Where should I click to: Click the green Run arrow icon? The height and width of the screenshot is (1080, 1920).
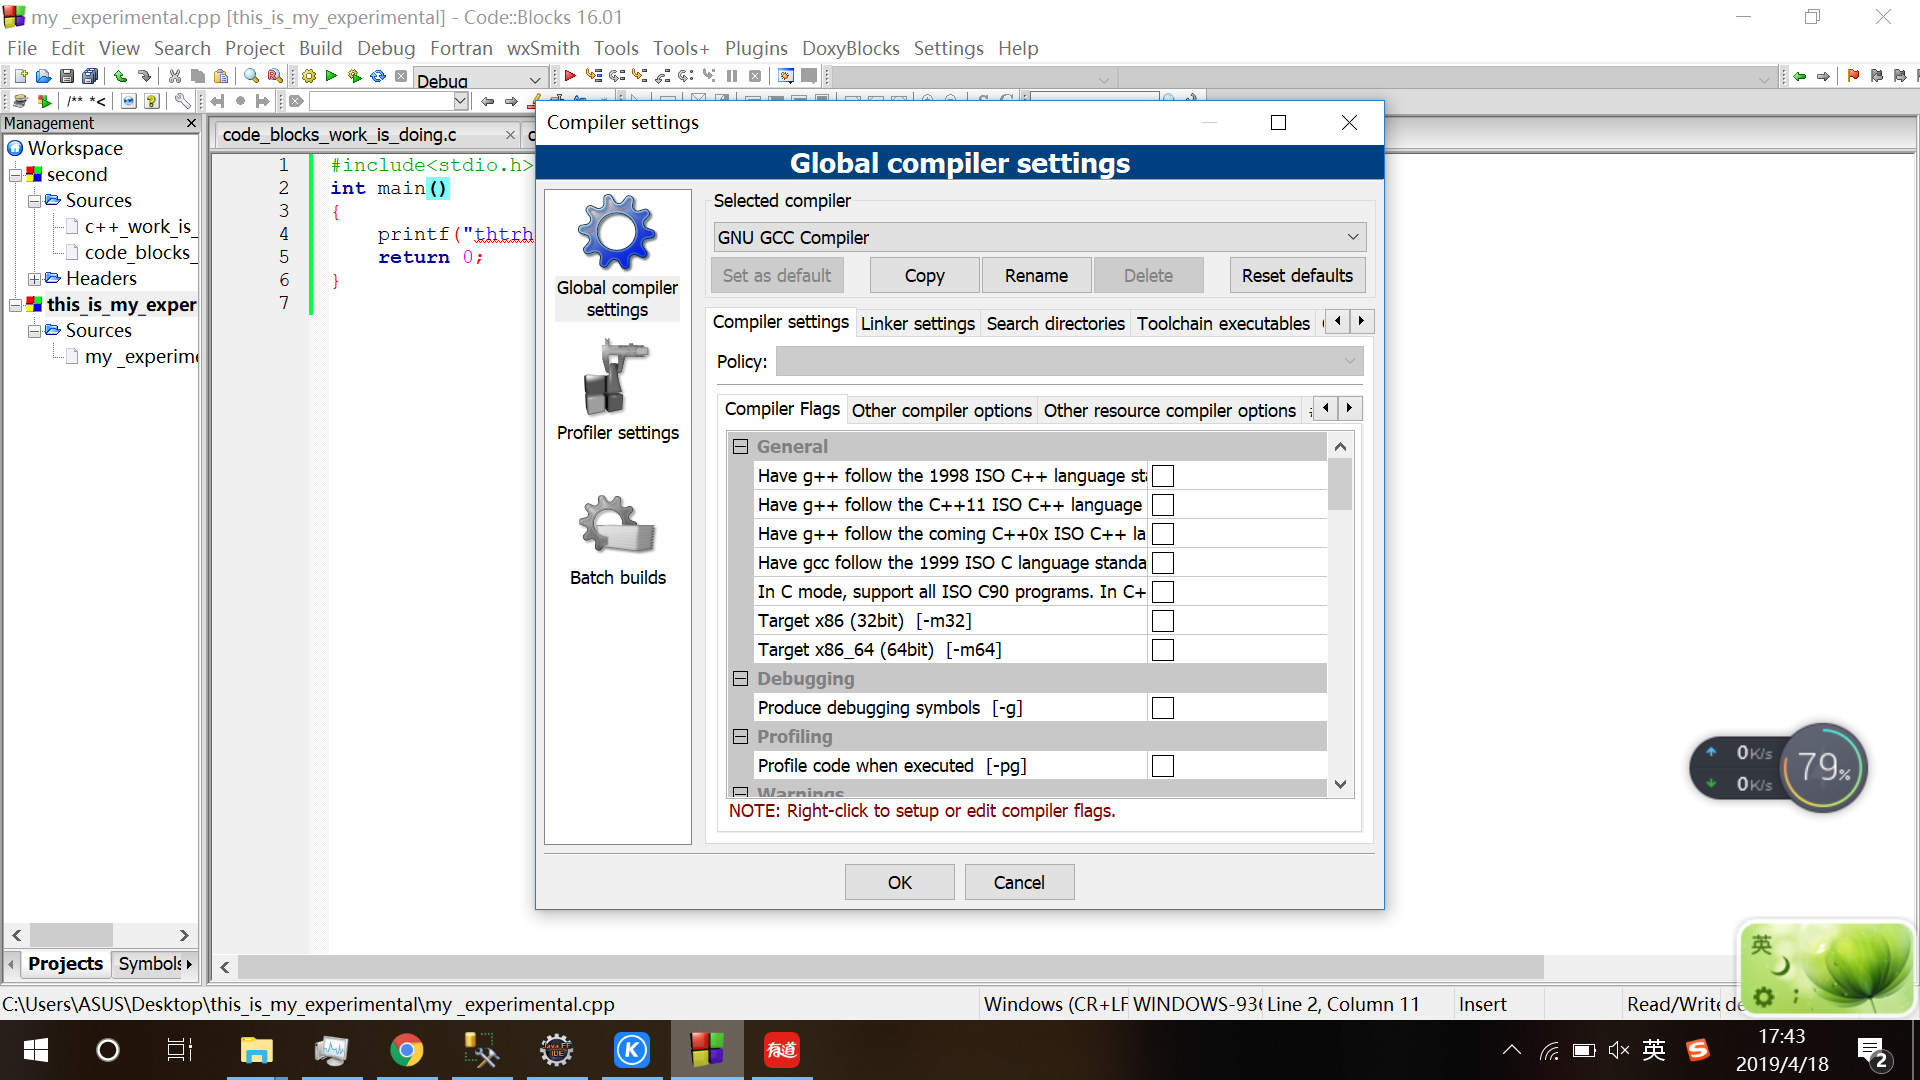[x=331, y=76]
